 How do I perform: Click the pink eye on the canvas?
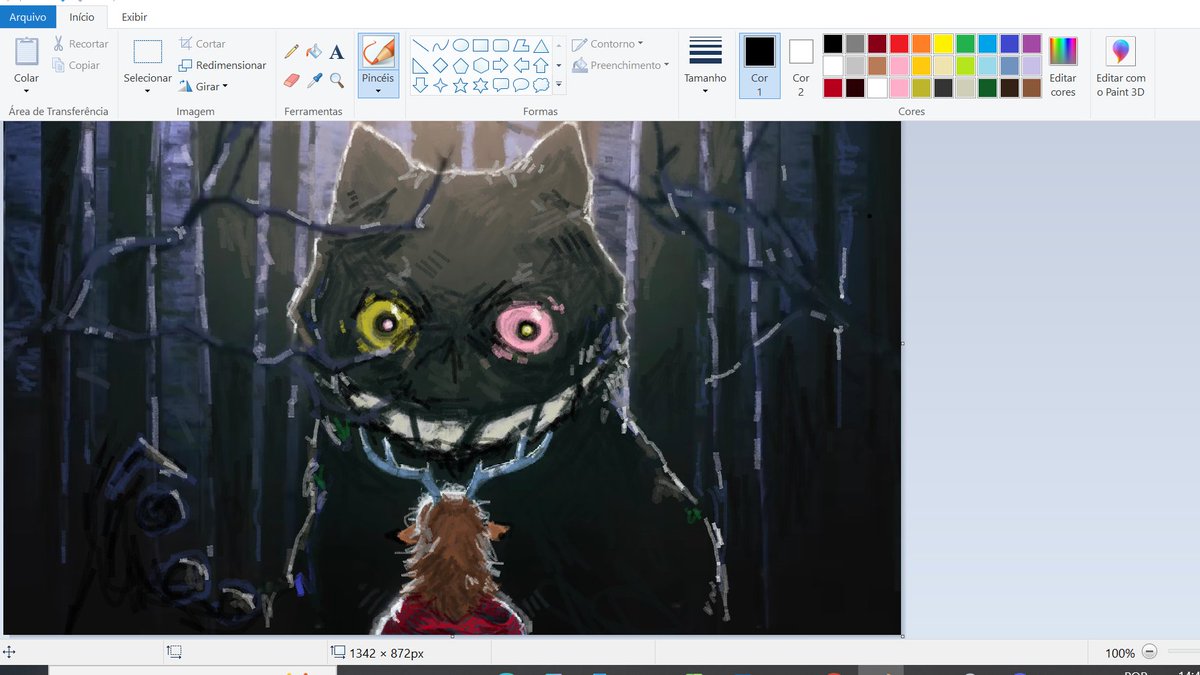[x=524, y=327]
